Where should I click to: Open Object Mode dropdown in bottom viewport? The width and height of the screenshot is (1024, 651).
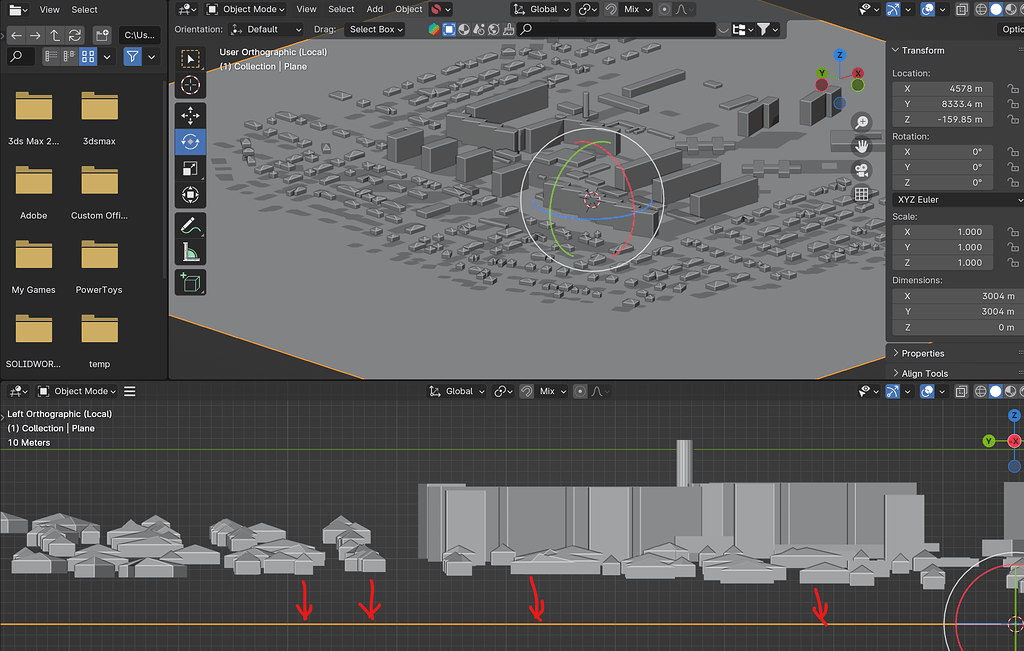(77, 391)
